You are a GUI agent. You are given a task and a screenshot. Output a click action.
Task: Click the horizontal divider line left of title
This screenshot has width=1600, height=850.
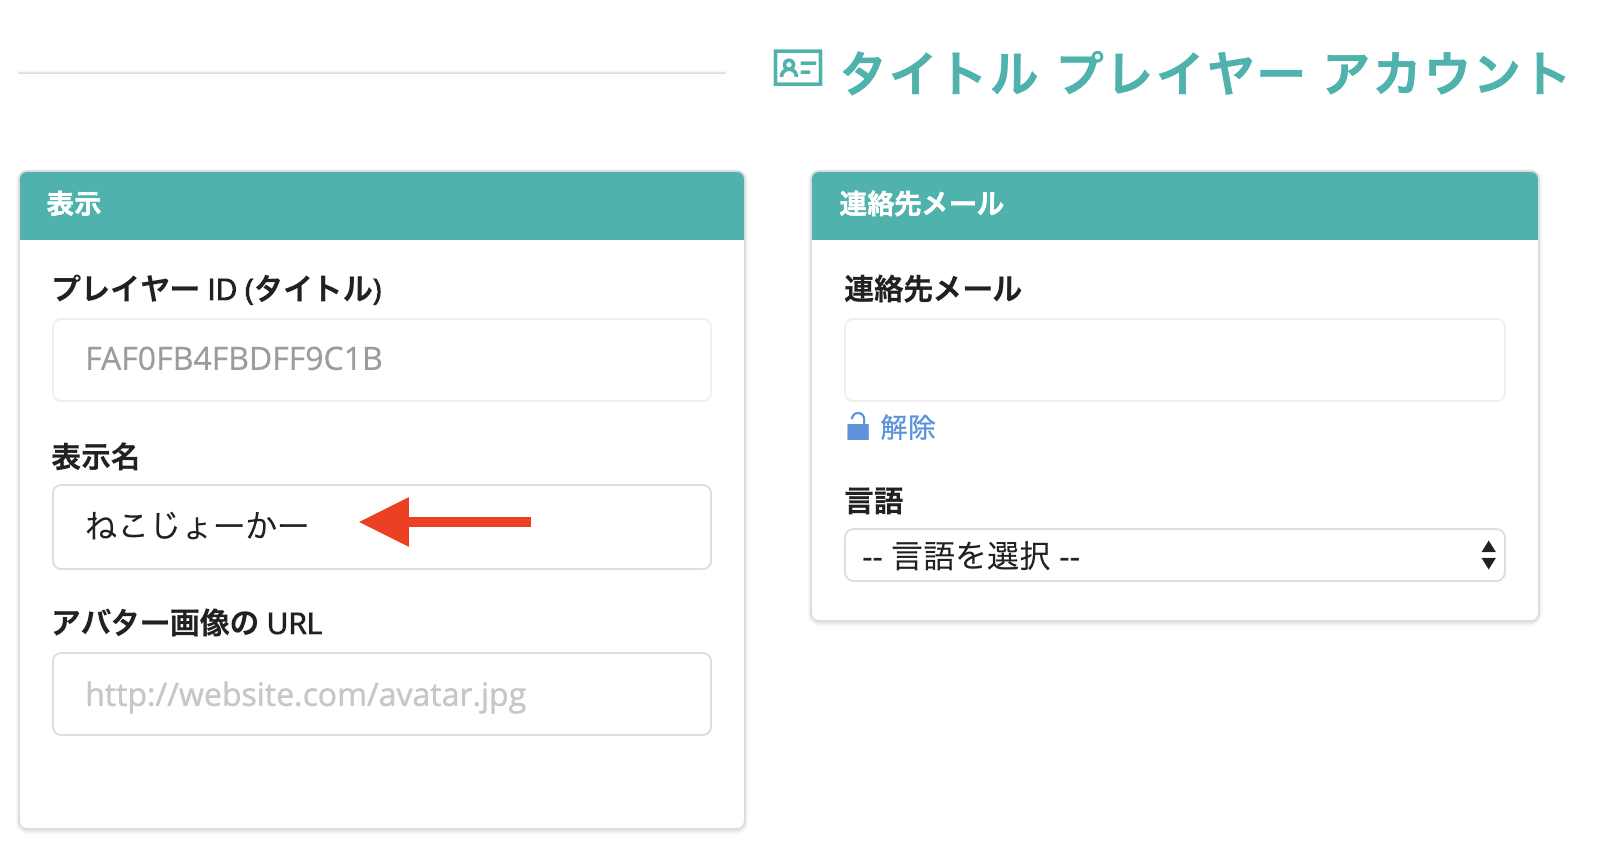[371, 73]
